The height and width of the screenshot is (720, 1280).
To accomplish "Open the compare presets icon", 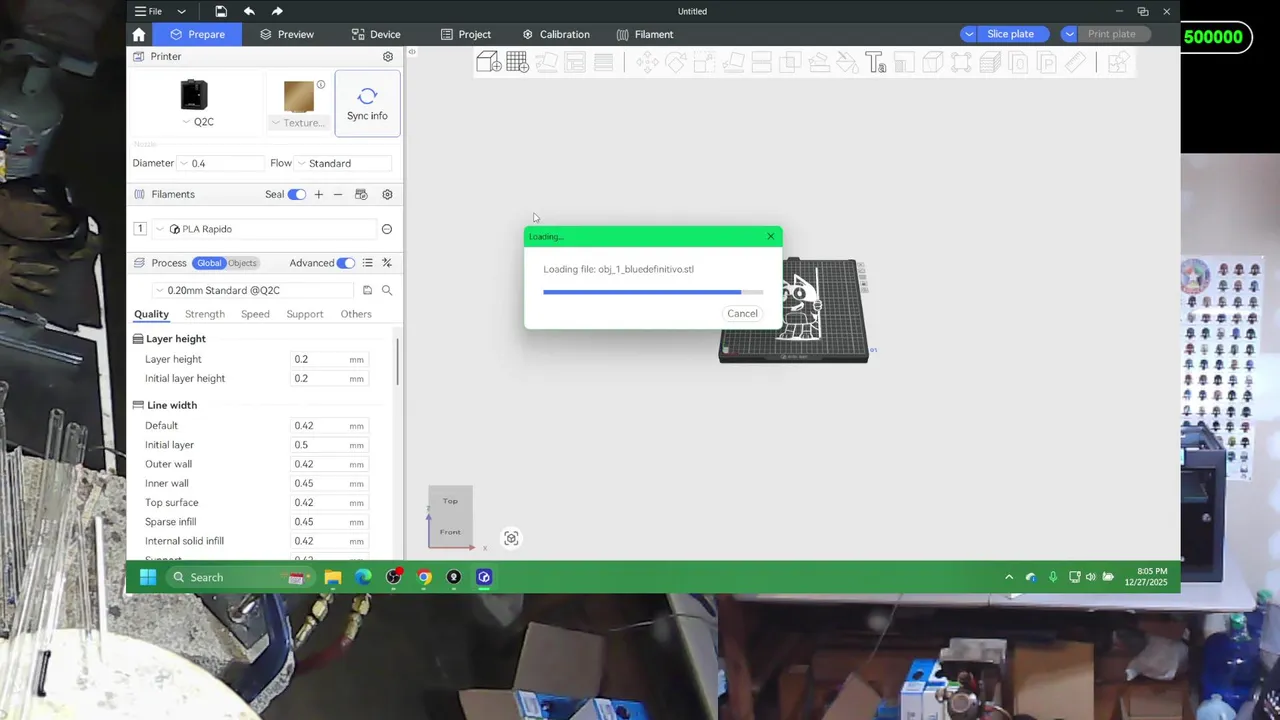I will tap(387, 263).
